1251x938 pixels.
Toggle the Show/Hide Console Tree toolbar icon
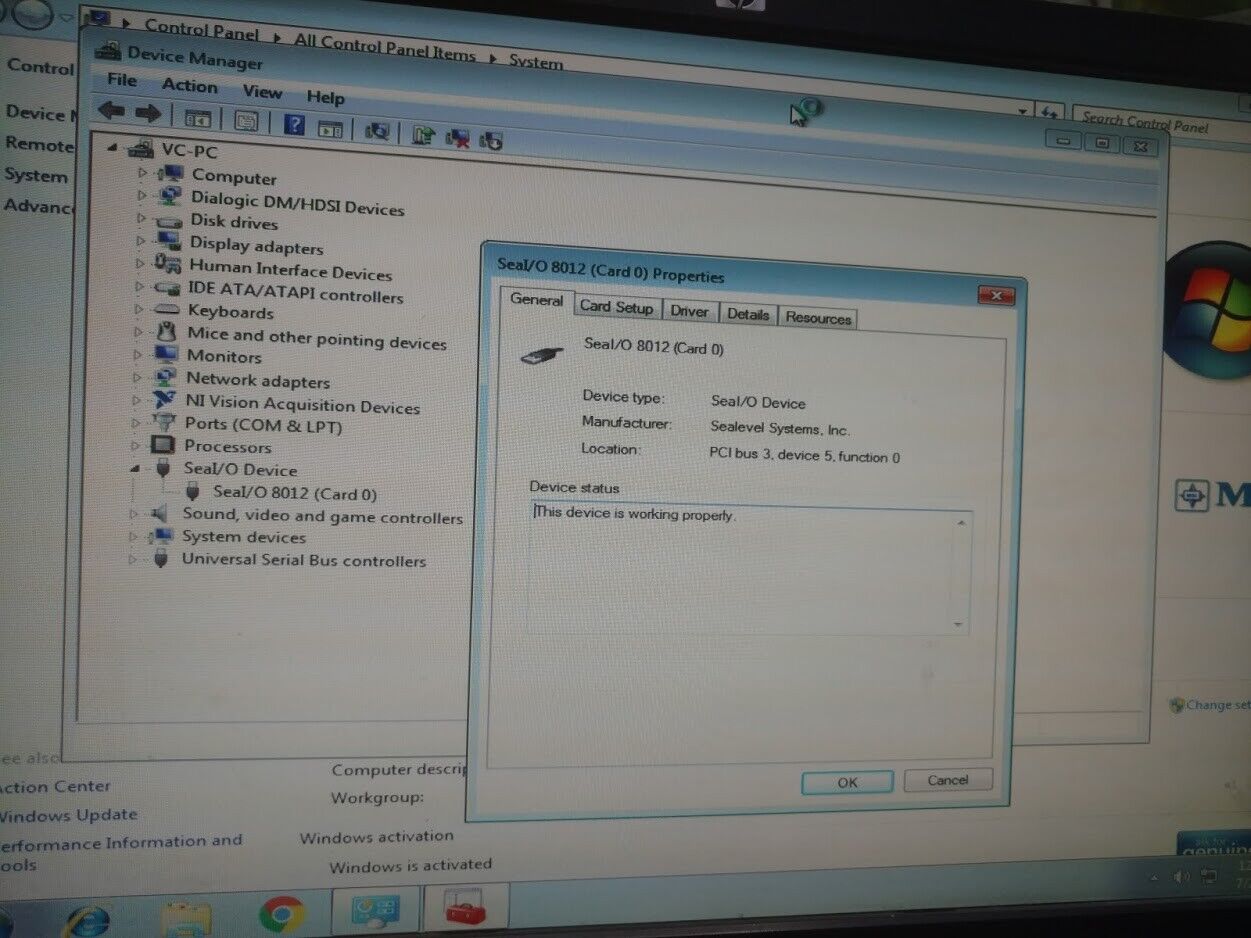(x=197, y=118)
